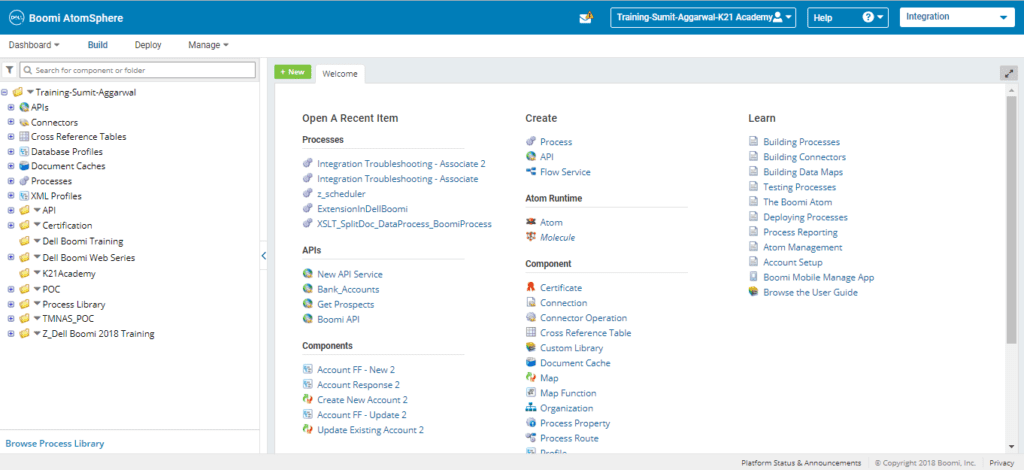Expand the APIs tree node
Viewport: 1024px width, 470px height.
coord(11,108)
